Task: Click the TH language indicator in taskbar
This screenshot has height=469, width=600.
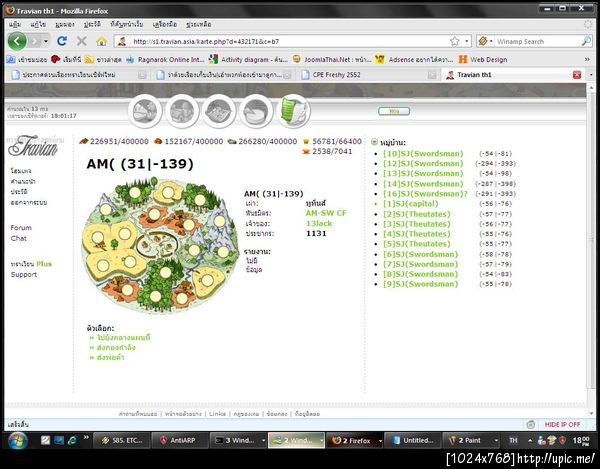Action: pyautogui.click(x=513, y=441)
